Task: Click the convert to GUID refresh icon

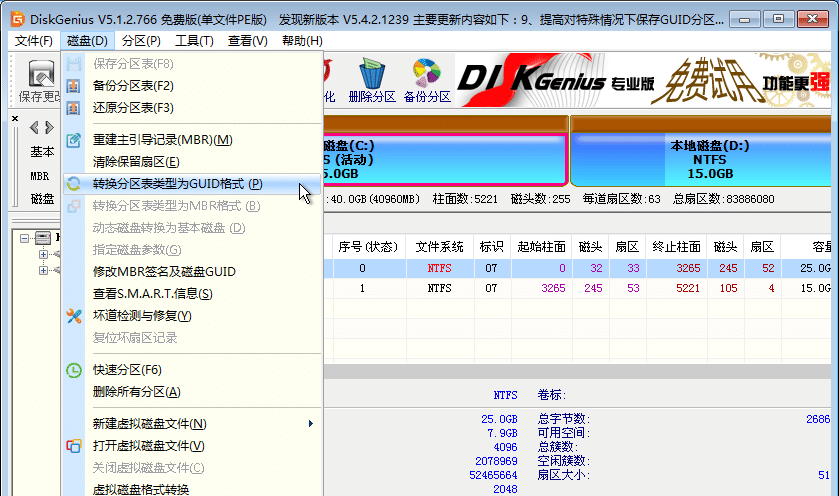Action: click(x=74, y=184)
